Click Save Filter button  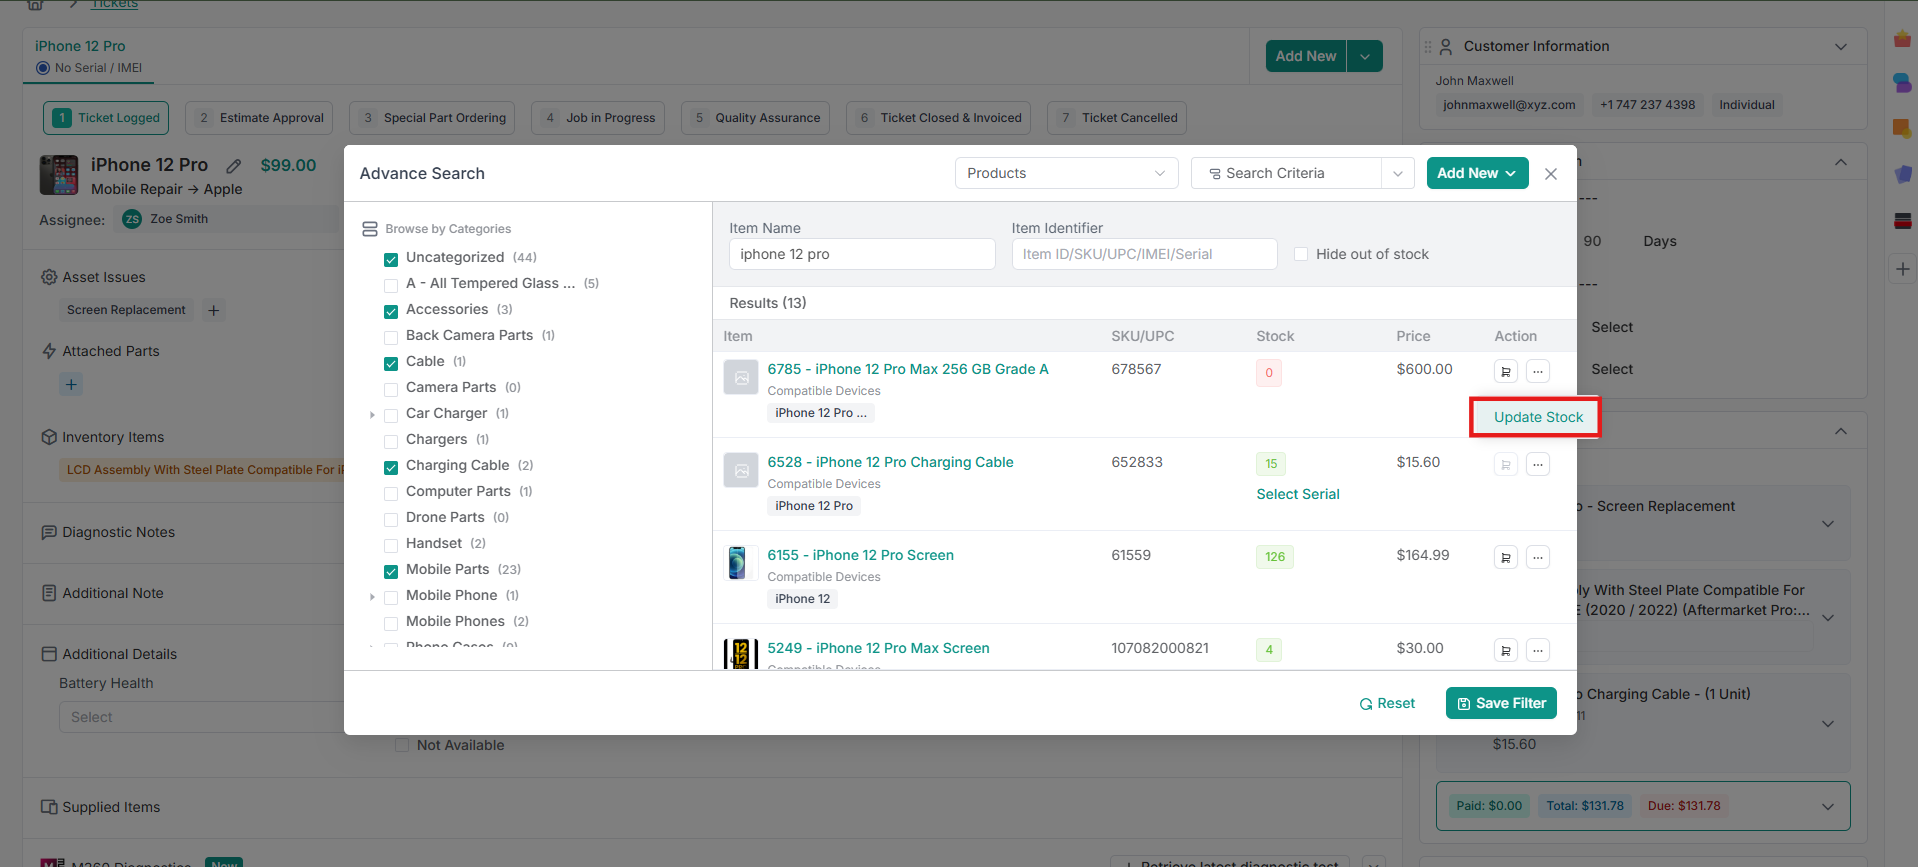coord(1501,703)
